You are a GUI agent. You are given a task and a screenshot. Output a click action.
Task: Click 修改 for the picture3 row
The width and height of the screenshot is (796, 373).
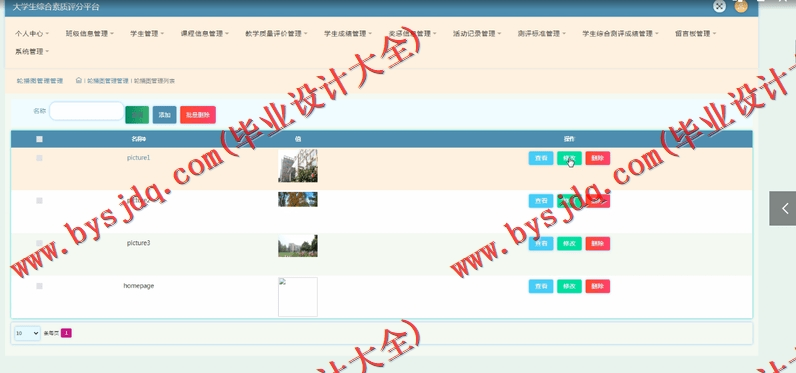(569, 244)
